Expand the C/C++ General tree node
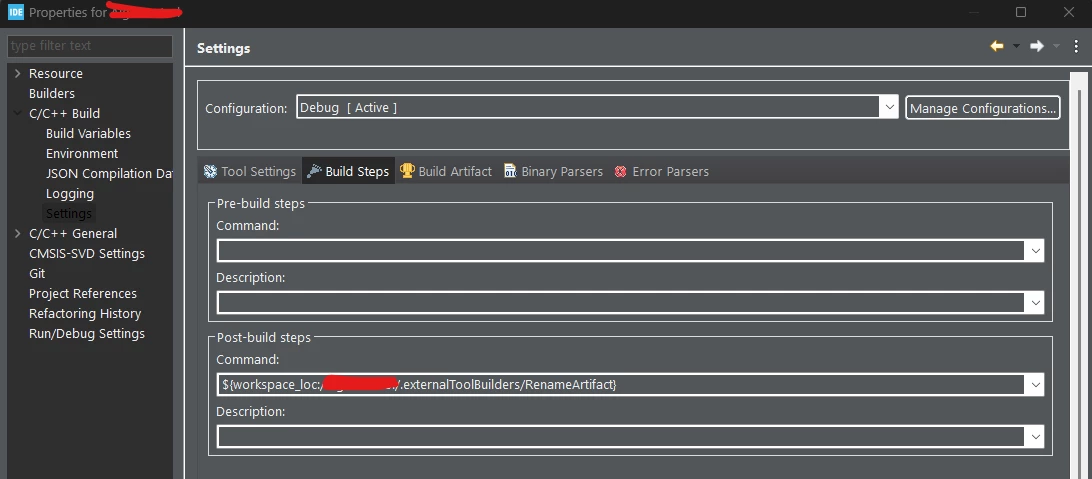This screenshot has height=479, width=1092. [17, 233]
